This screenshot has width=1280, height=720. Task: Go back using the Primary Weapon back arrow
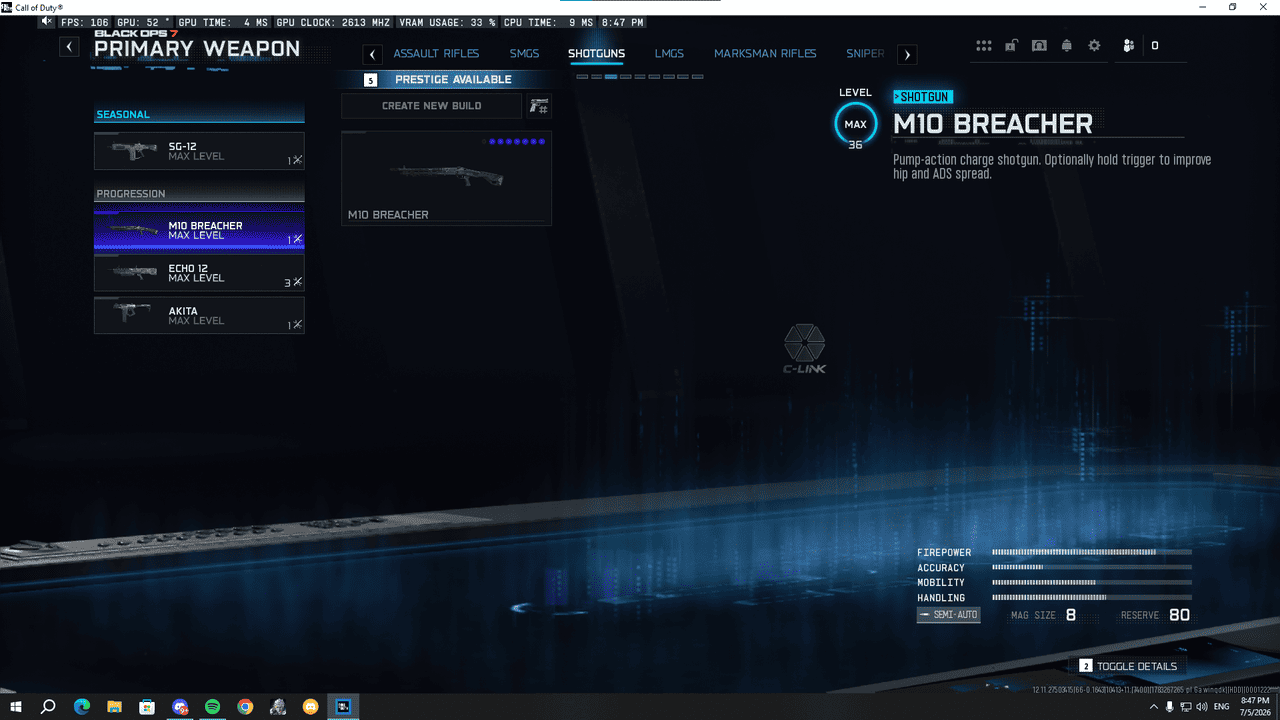click(69, 46)
